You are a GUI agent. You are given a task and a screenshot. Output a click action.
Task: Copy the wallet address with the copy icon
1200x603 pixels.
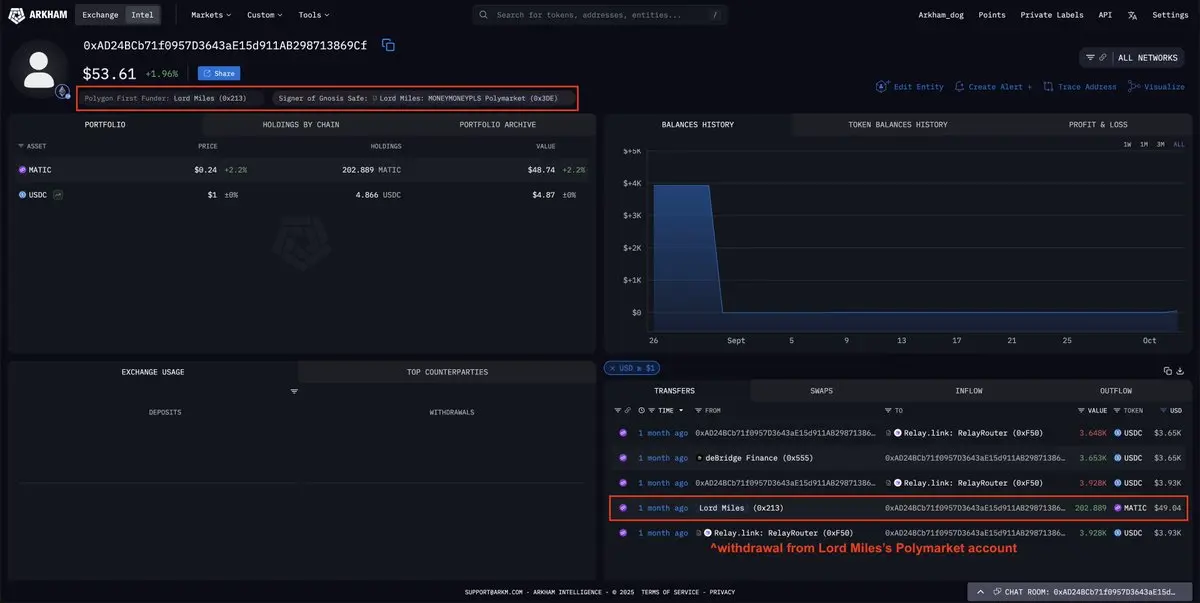(x=388, y=45)
